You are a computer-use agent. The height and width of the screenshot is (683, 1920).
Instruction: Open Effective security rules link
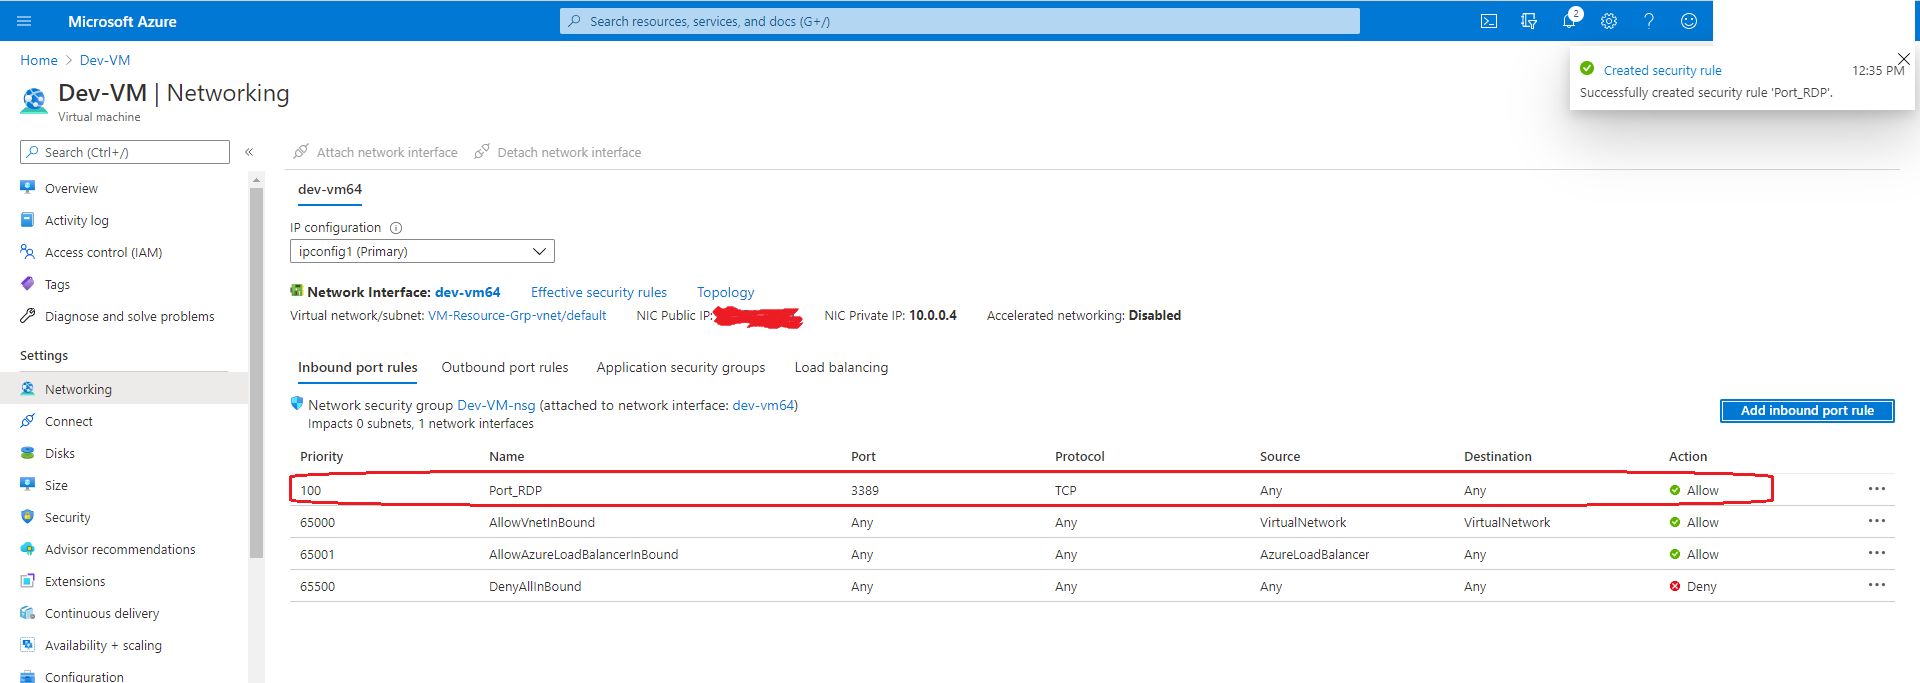[x=599, y=292]
